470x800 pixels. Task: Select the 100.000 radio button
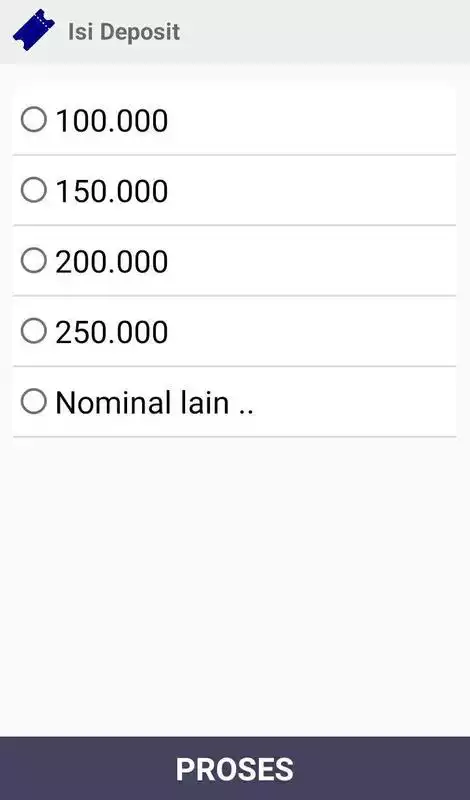pos(34,120)
